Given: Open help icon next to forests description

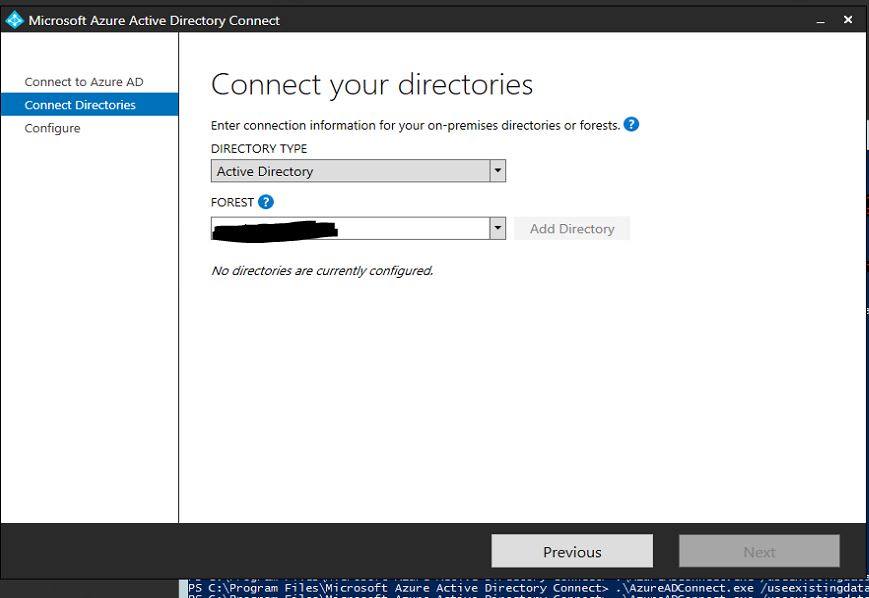Looking at the screenshot, I should (x=631, y=124).
